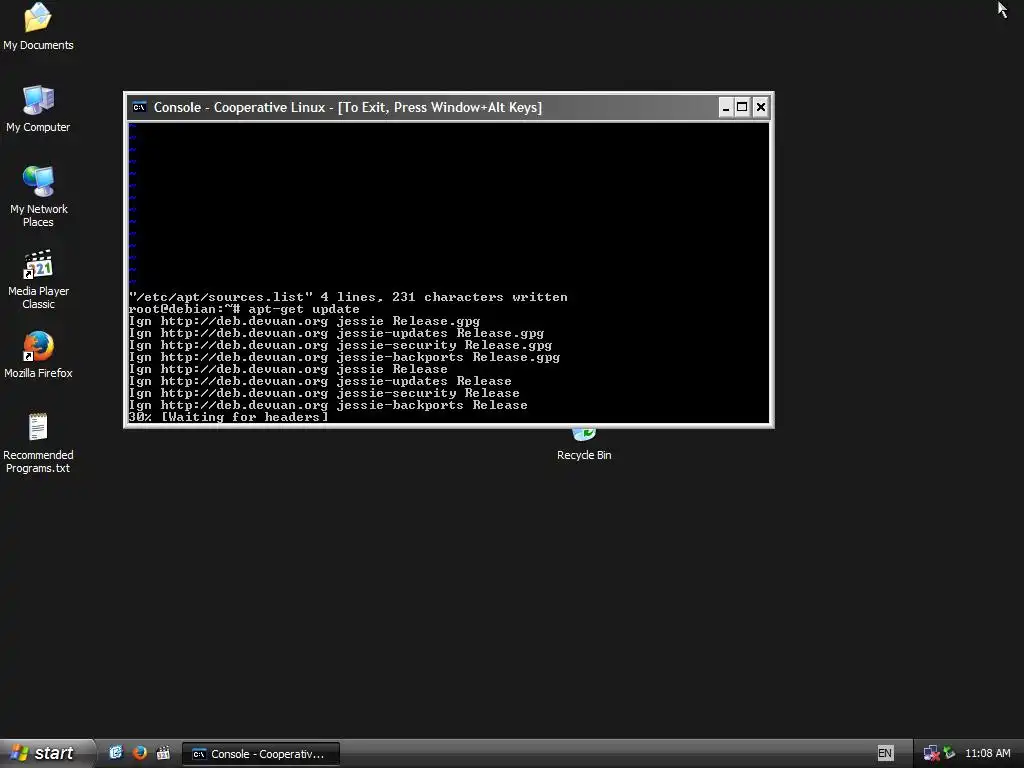Screen dimensions: 1024x768
Task: Click the '30% [Waiting for headers]' line
Action: click(x=229, y=417)
